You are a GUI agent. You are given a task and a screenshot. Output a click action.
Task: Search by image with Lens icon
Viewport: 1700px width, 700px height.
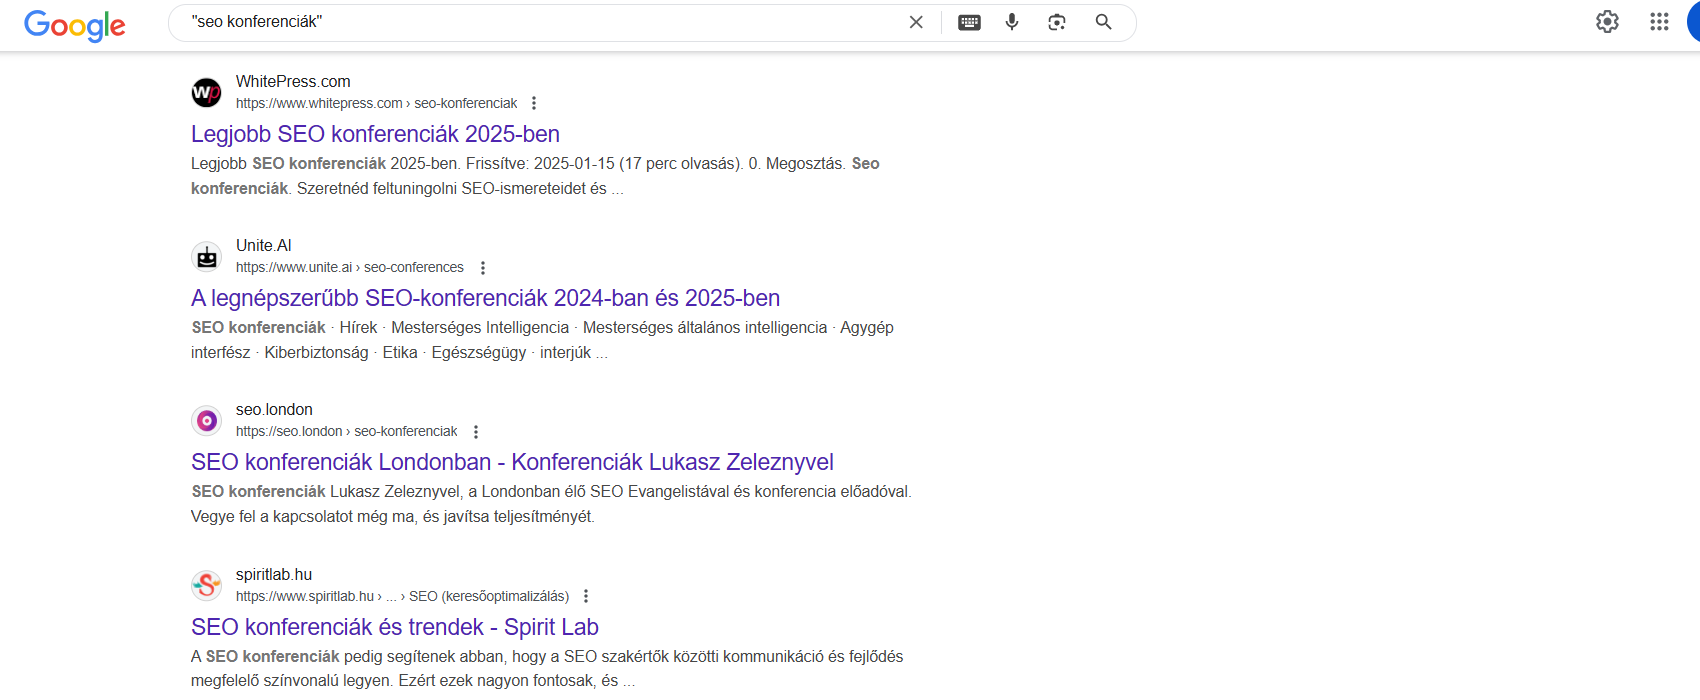click(x=1057, y=22)
